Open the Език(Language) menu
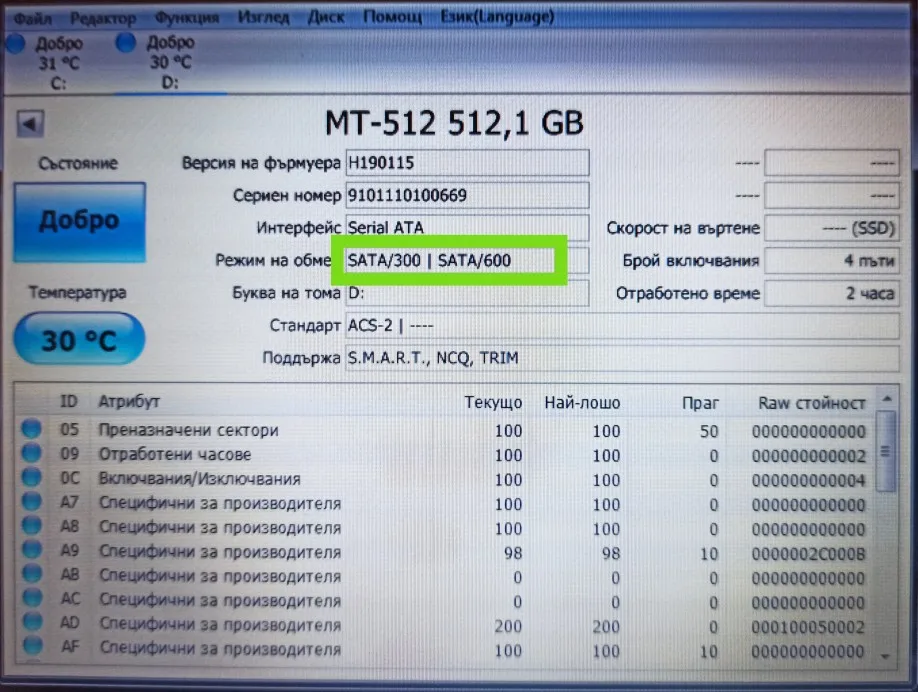 (x=497, y=16)
